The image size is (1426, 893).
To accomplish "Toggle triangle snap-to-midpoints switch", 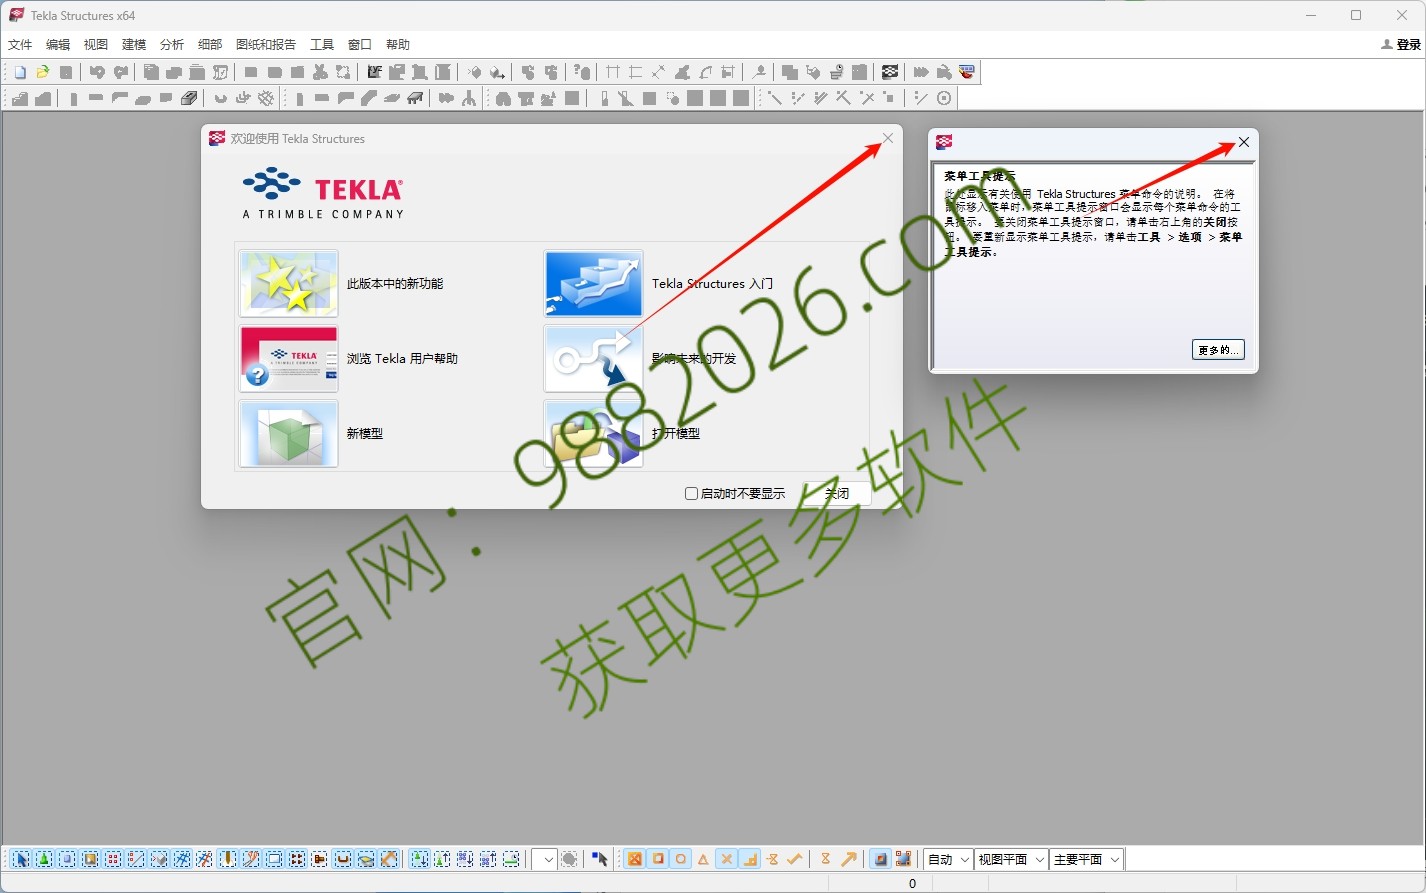I will click(x=704, y=859).
